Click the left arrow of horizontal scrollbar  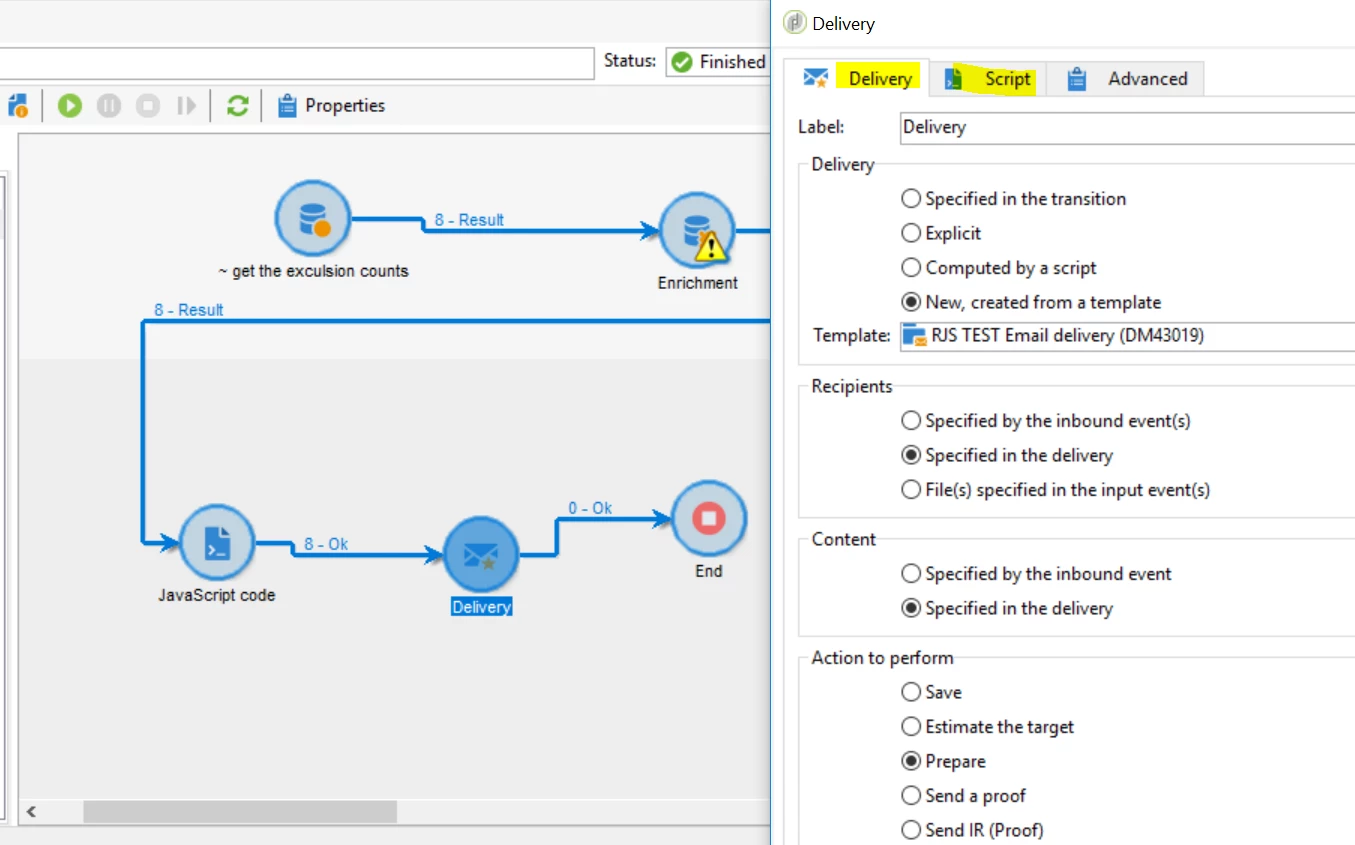31,811
